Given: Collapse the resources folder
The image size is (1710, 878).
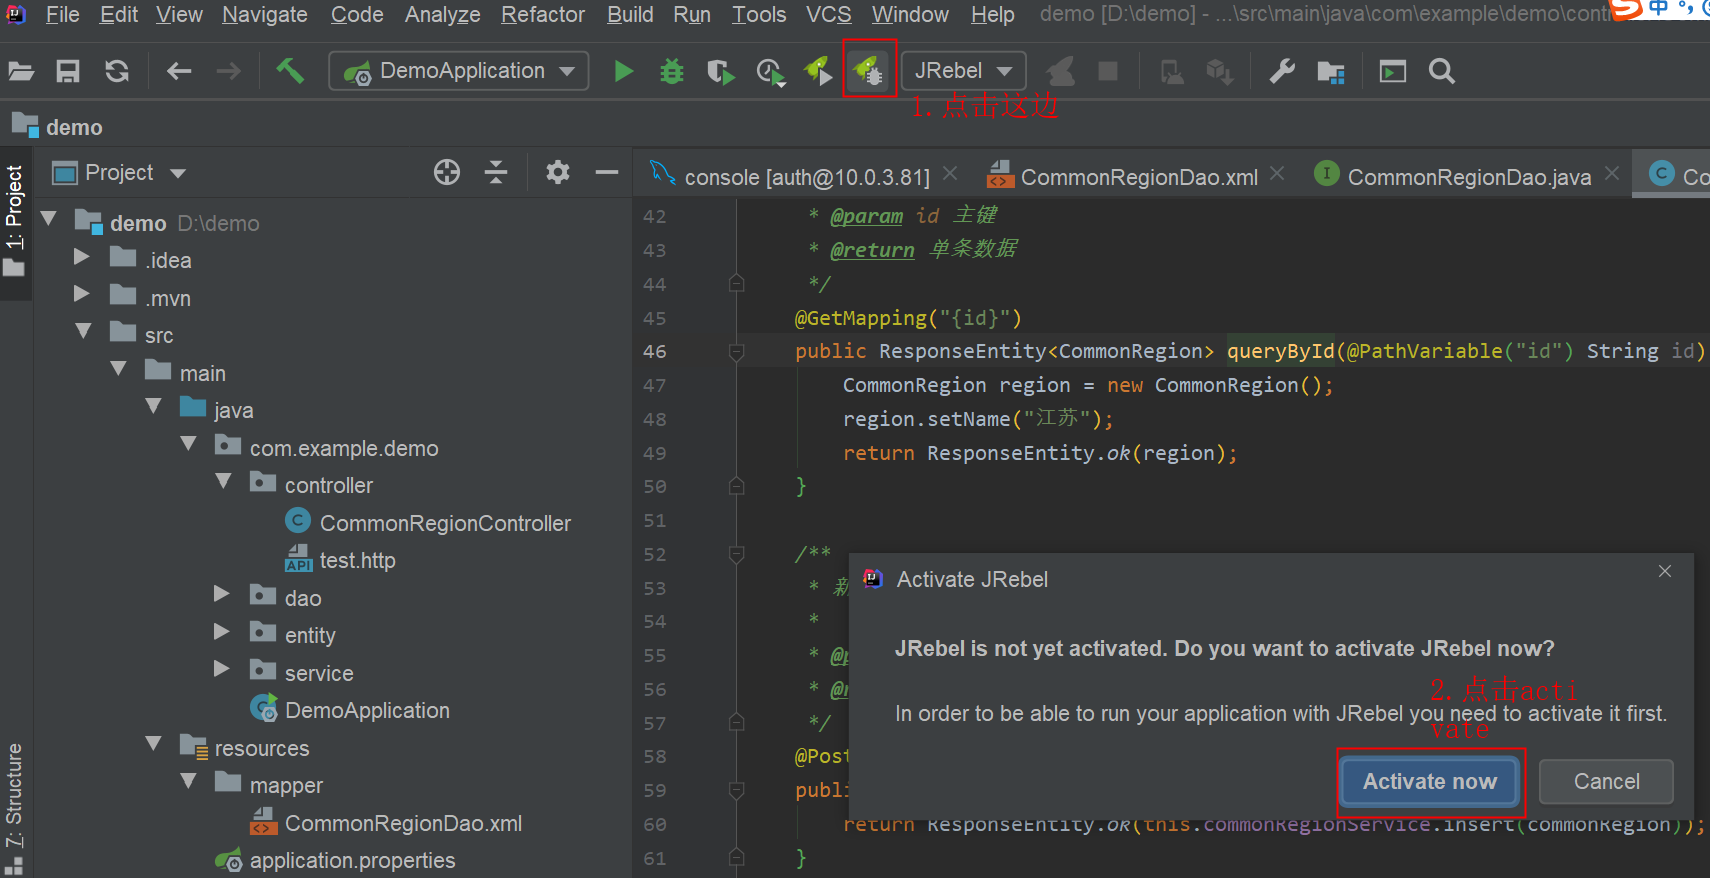Looking at the screenshot, I should pyautogui.click(x=153, y=744).
